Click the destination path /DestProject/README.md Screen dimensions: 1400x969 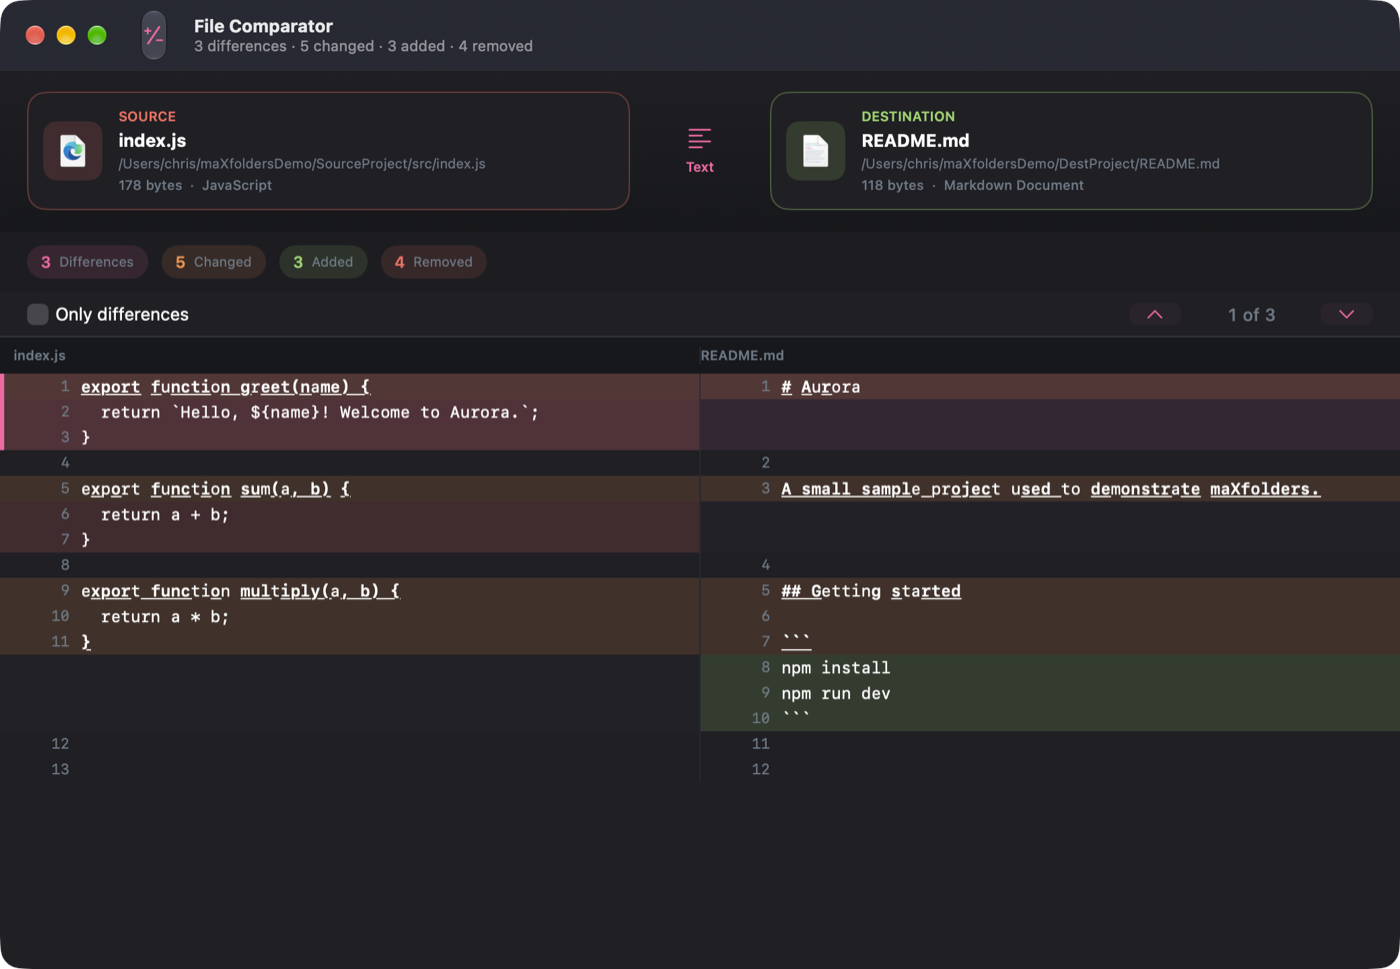point(1040,164)
